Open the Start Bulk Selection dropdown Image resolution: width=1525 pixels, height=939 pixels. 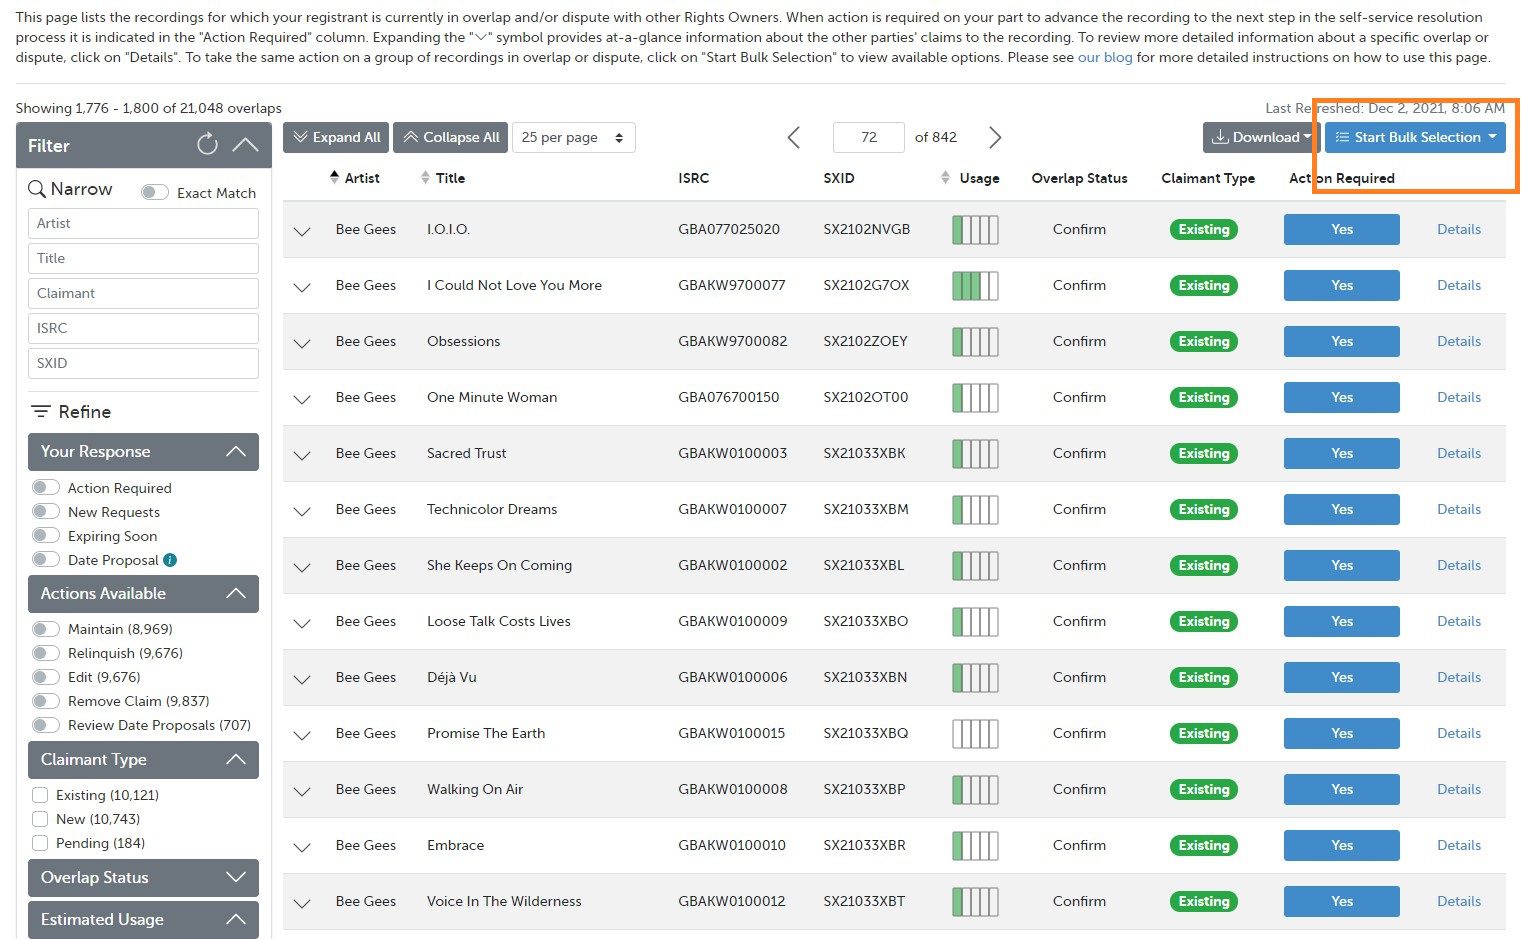pos(1415,138)
